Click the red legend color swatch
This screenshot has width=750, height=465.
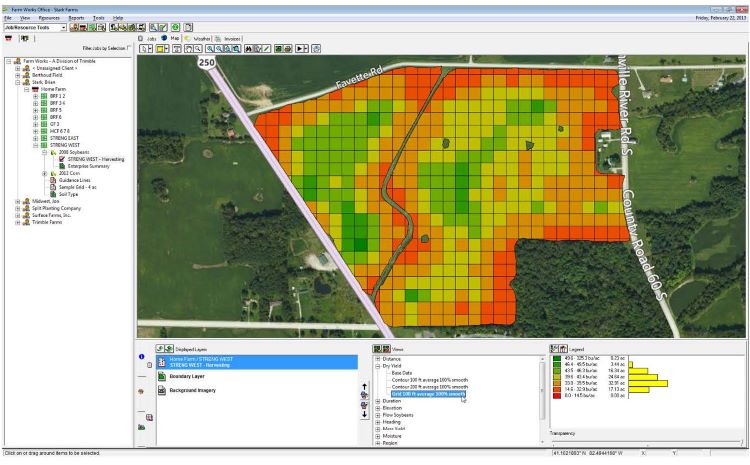pos(558,395)
